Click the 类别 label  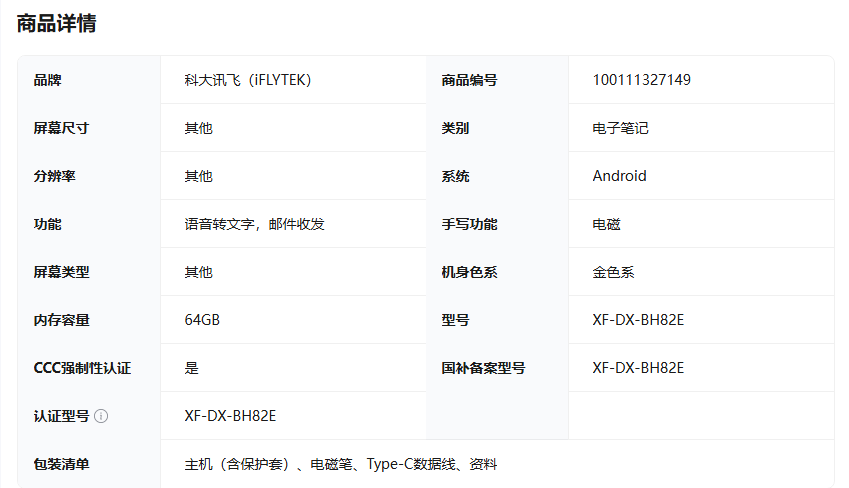(455, 128)
